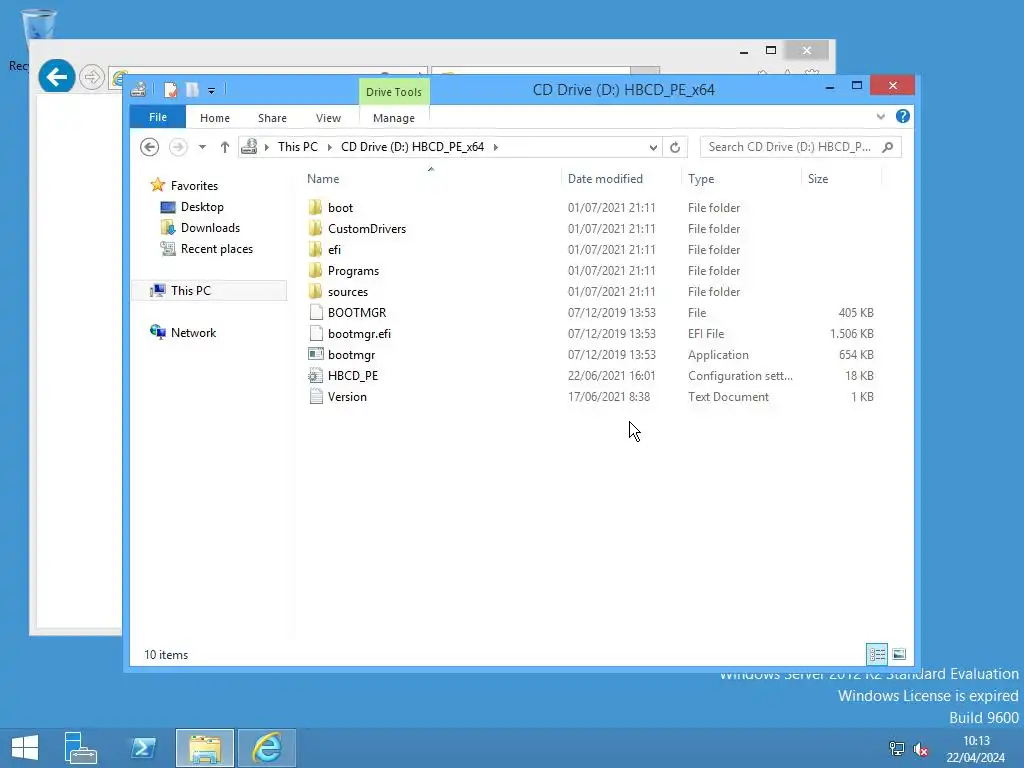The image size is (1024, 768).
Task: Select the CustomDrivers folder icon
Action: pyautogui.click(x=315, y=229)
